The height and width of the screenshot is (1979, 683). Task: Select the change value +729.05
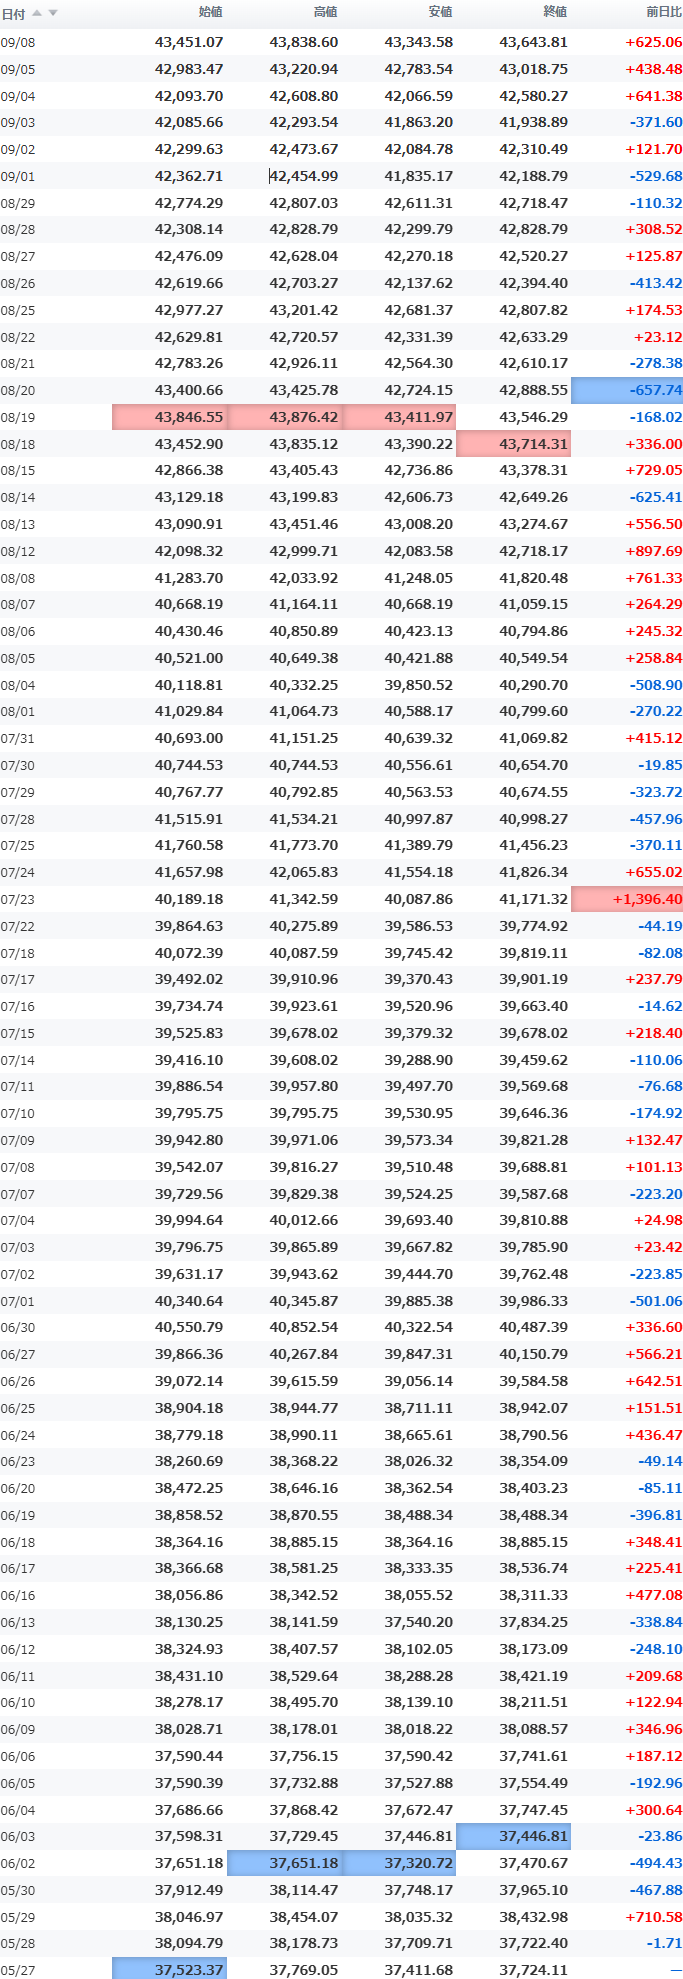pyautogui.click(x=653, y=471)
